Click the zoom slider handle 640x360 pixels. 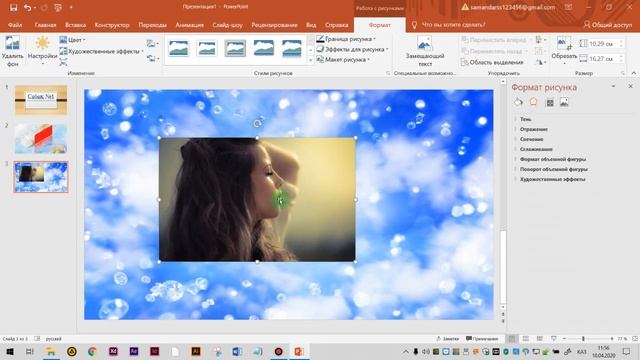point(583,339)
